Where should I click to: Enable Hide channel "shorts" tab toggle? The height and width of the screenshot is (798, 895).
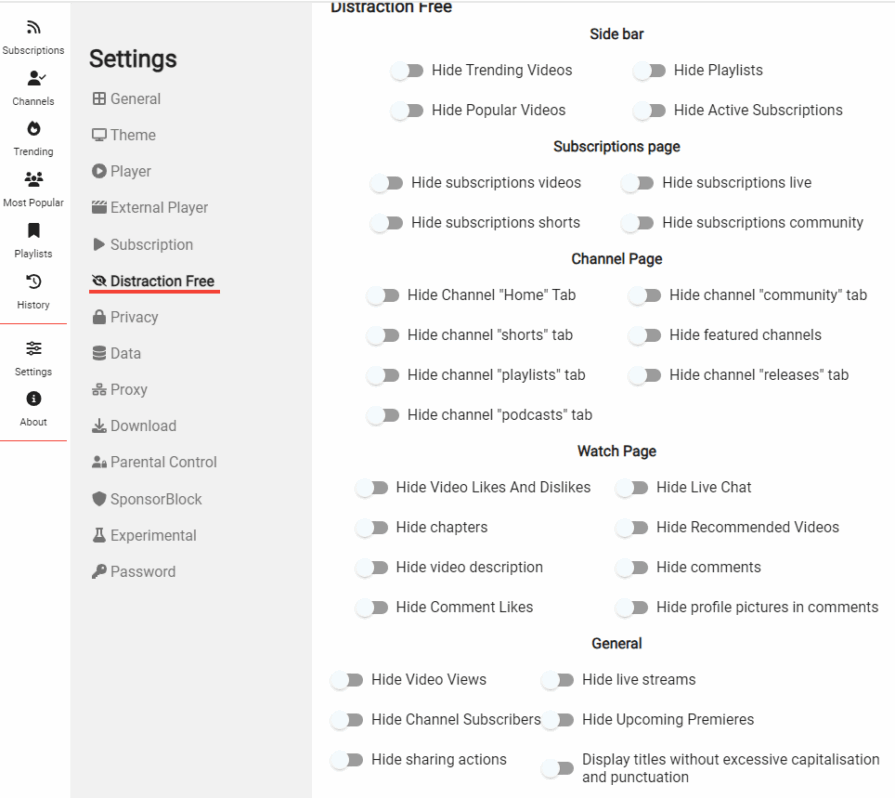383,336
